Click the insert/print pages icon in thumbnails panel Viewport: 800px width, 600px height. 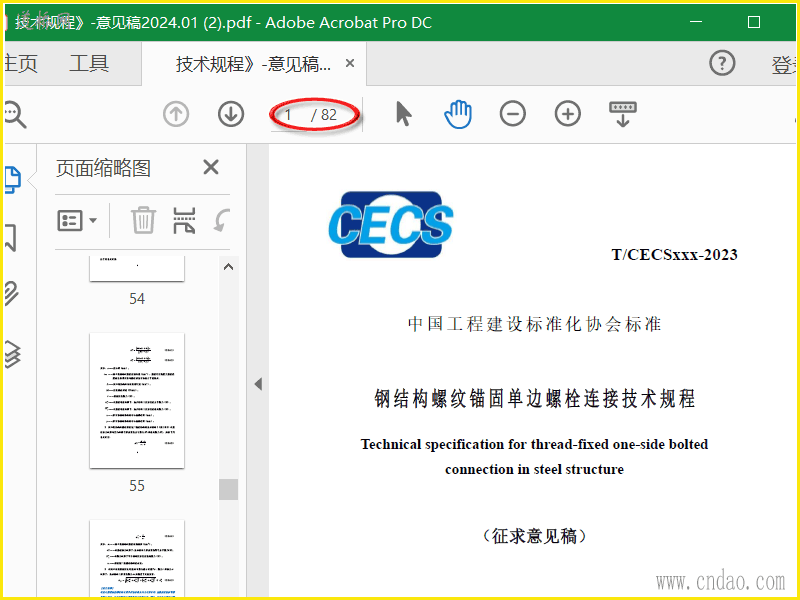pyautogui.click(x=184, y=220)
